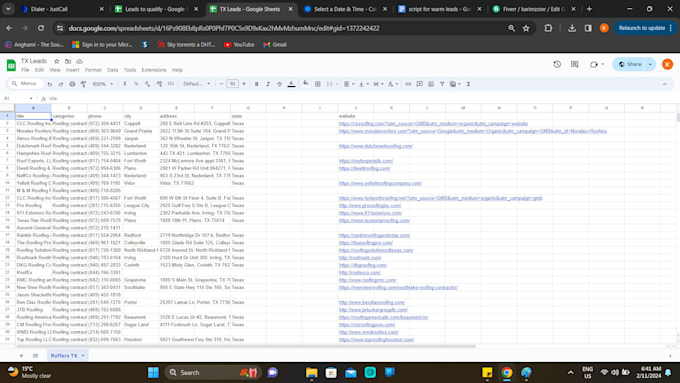Open Data menu

click(112, 70)
